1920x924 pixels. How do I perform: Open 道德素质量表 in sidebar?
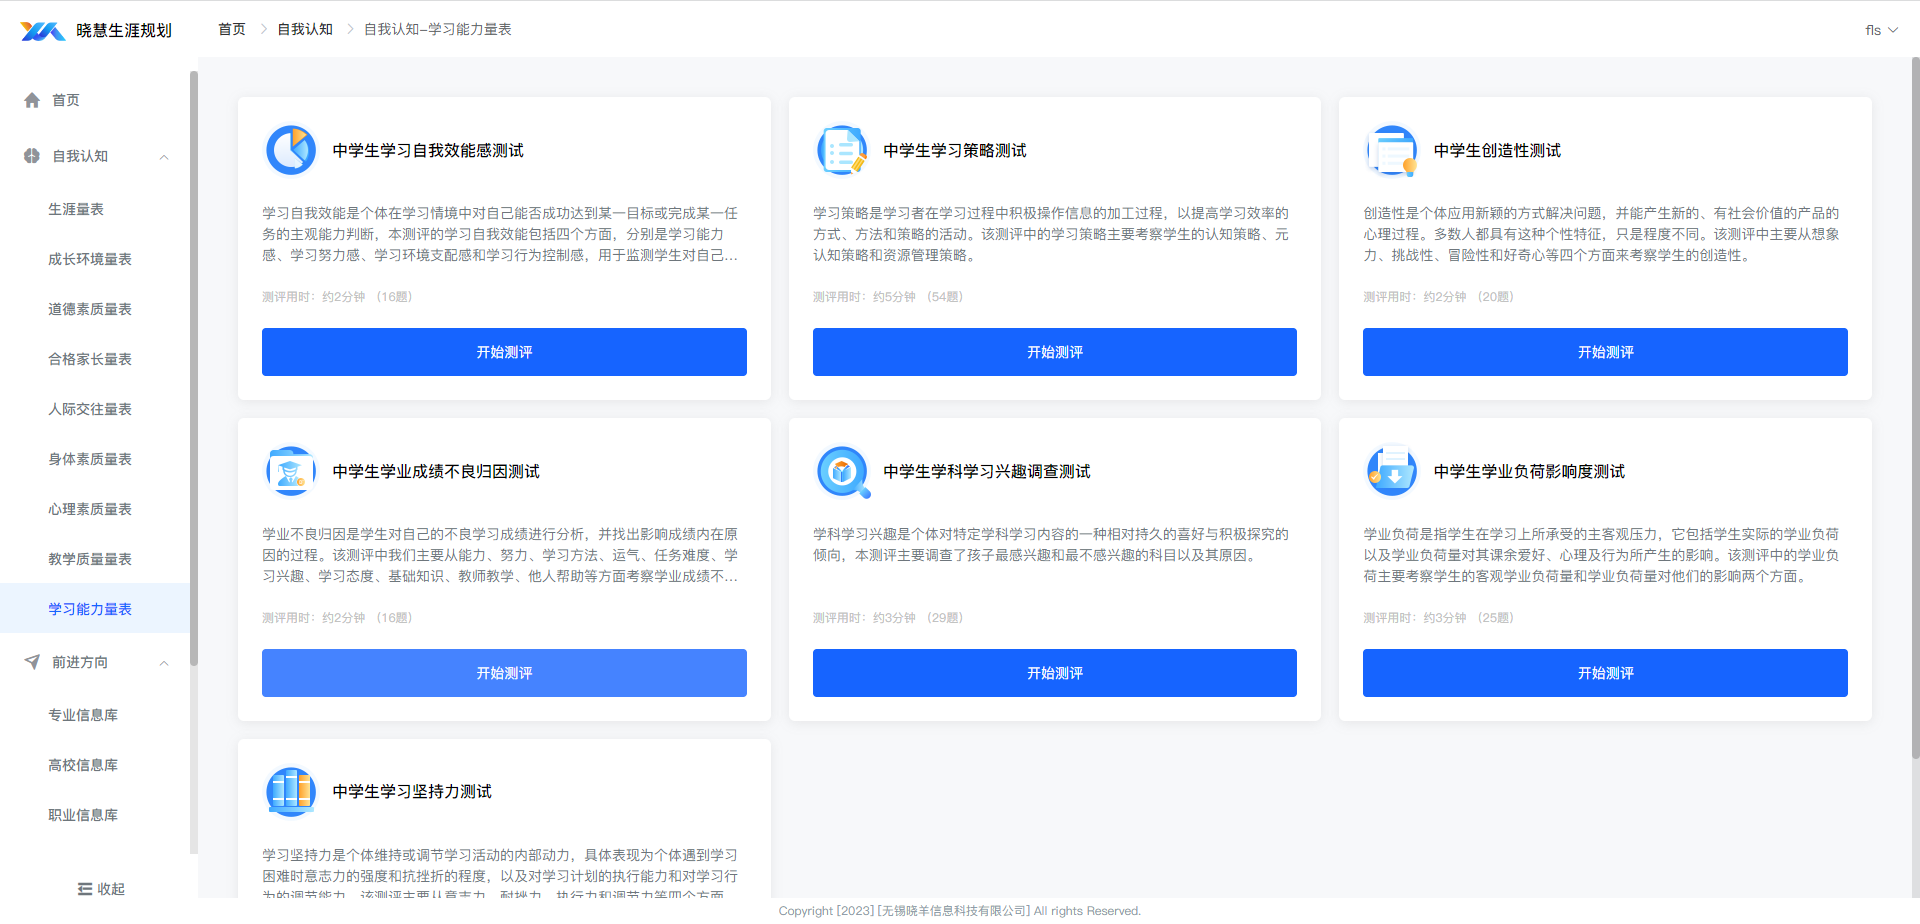[x=90, y=309]
